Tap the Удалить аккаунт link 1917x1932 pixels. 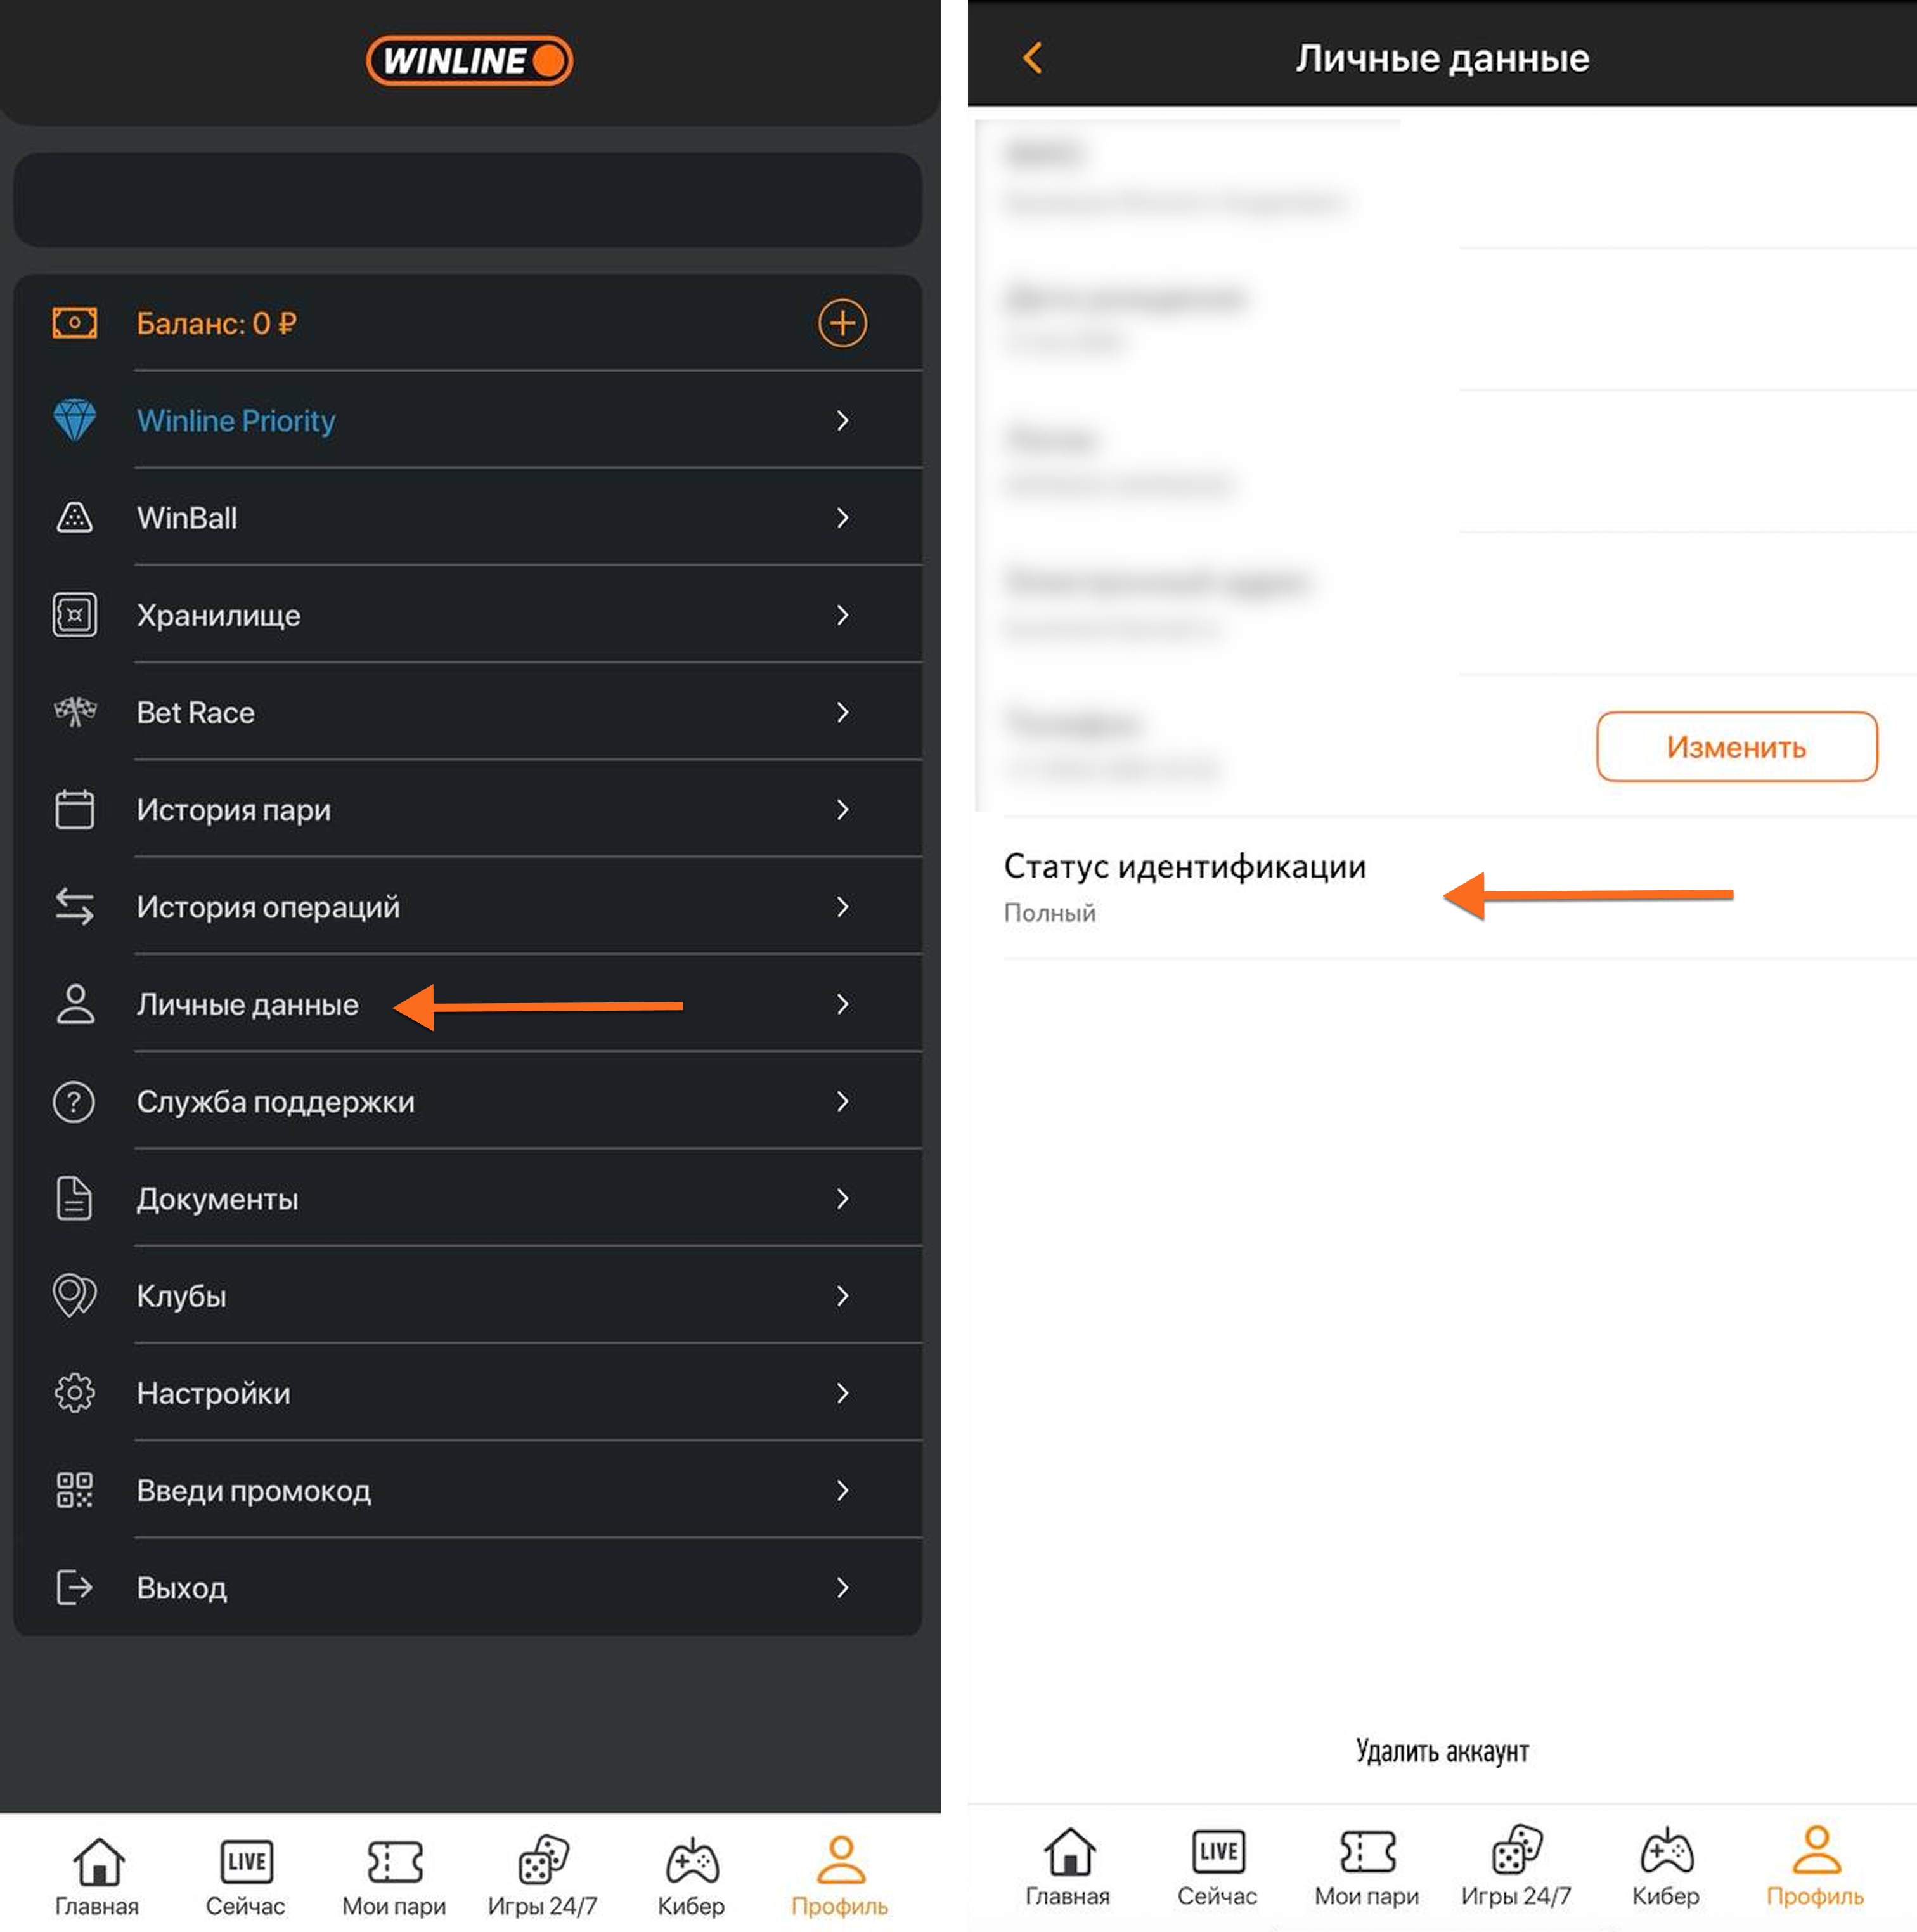(1441, 1751)
